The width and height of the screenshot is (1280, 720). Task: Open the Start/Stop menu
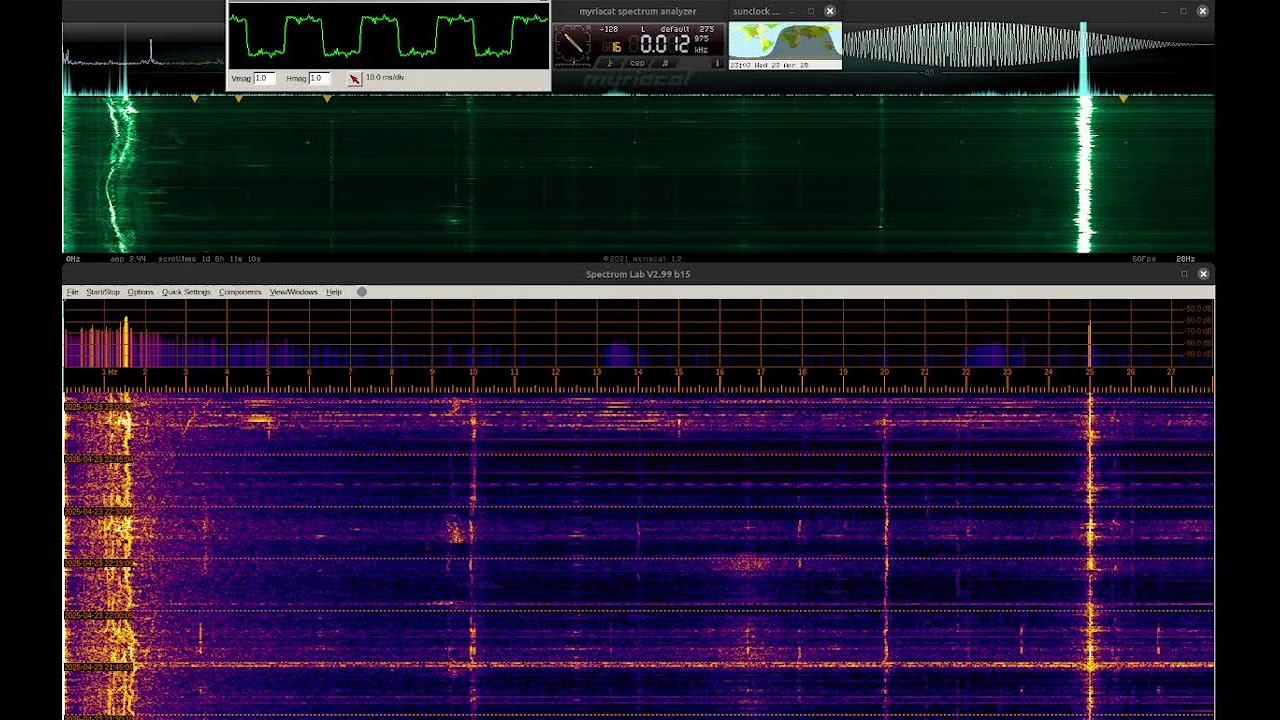(x=103, y=292)
